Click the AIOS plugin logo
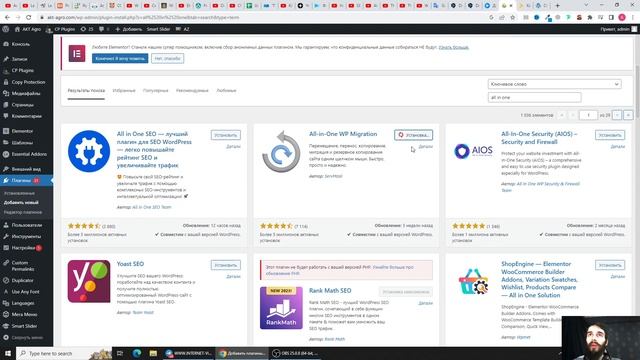Screen dimensions: 640x360 (473, 151)
